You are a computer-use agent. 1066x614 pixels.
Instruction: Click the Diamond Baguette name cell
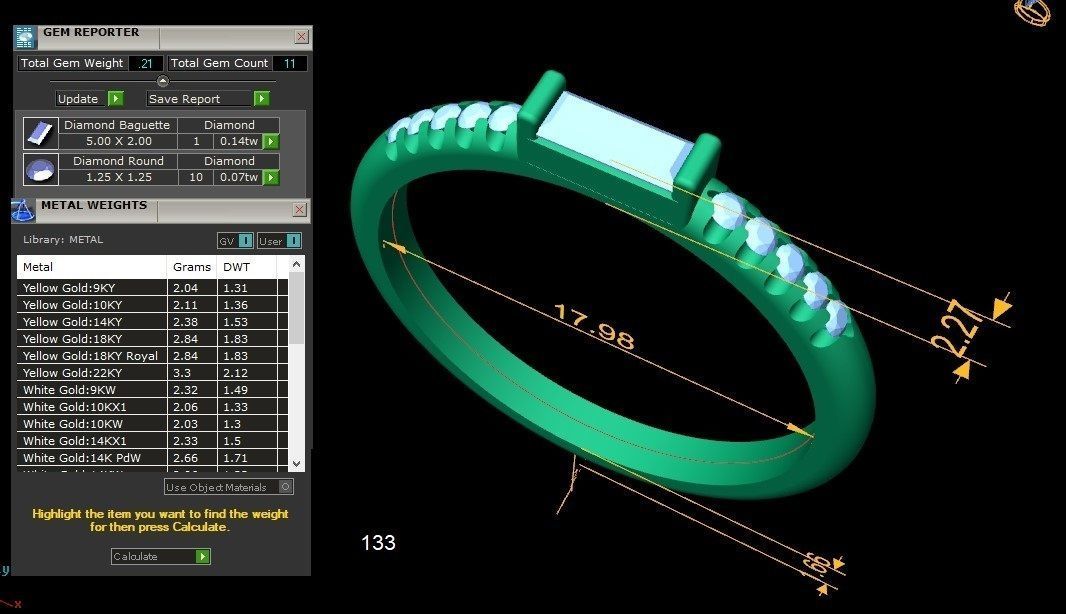tap(117, 125)
